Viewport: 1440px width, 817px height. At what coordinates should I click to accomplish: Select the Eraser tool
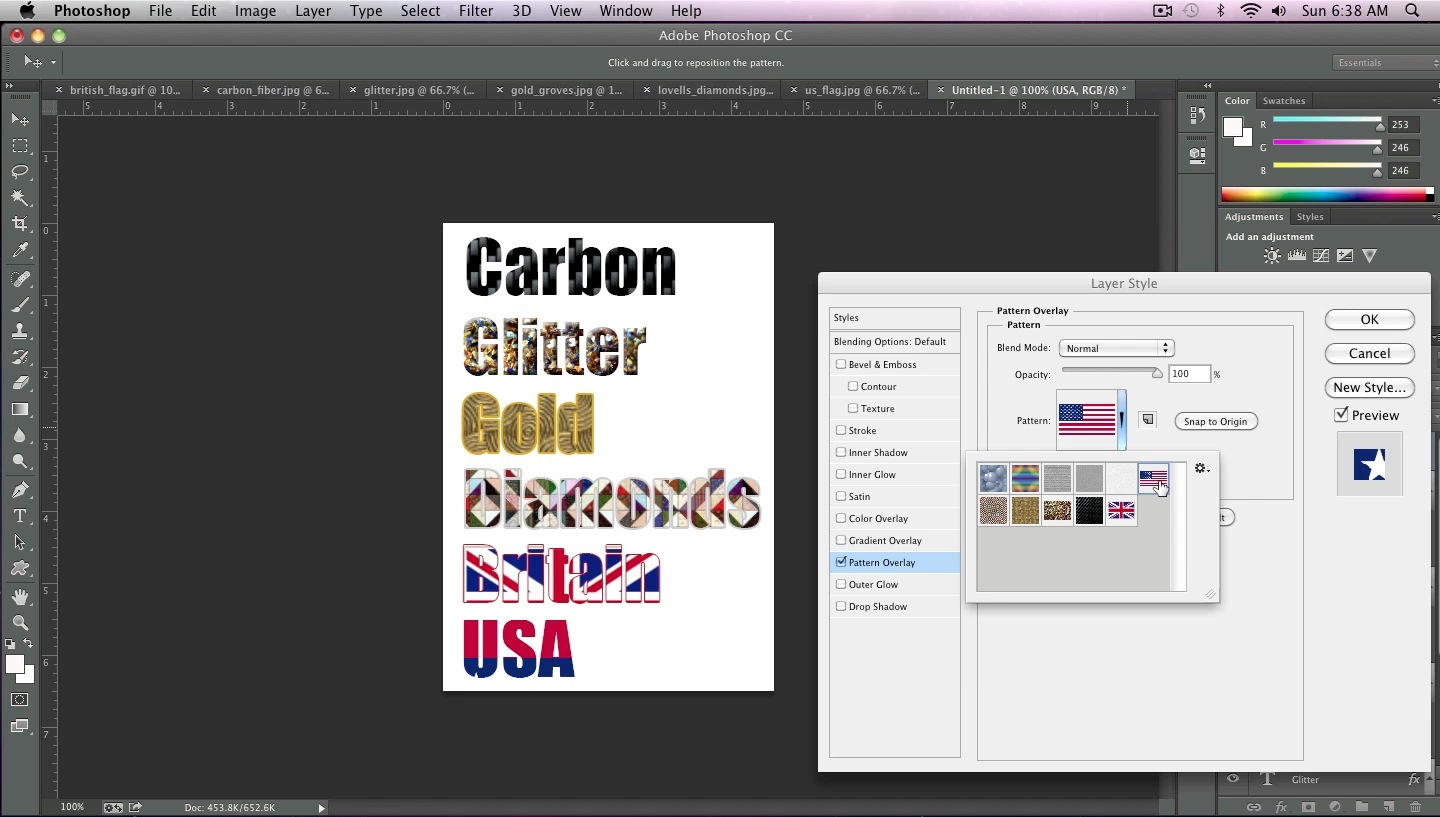20,383
